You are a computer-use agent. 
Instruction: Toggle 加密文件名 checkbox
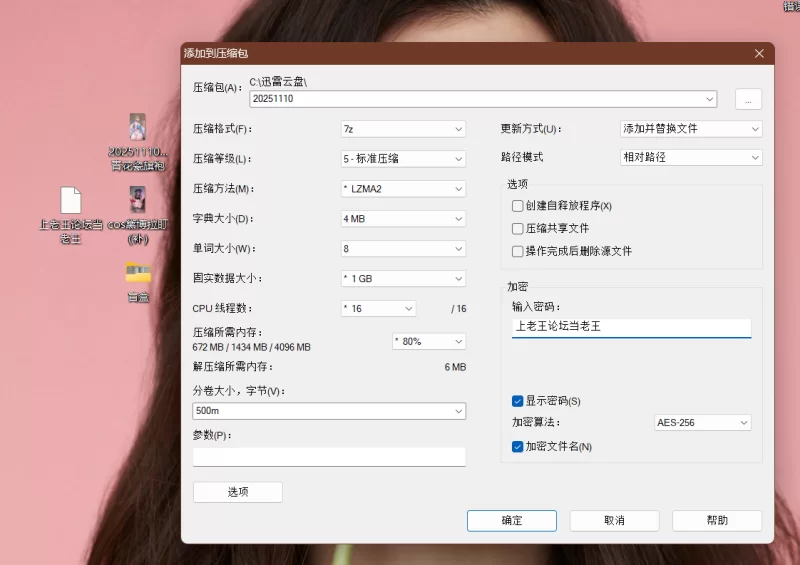click(518, 447)
